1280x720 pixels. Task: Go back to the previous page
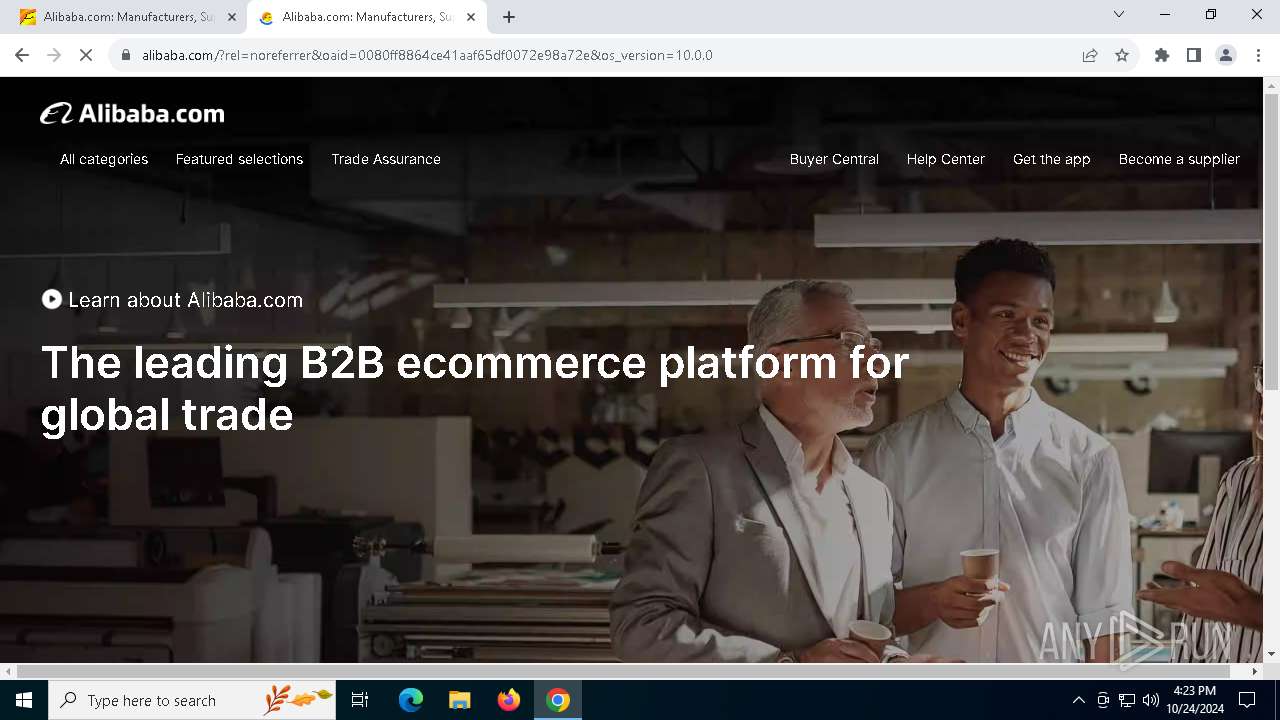pyautogui.click(x=22, y=55)
